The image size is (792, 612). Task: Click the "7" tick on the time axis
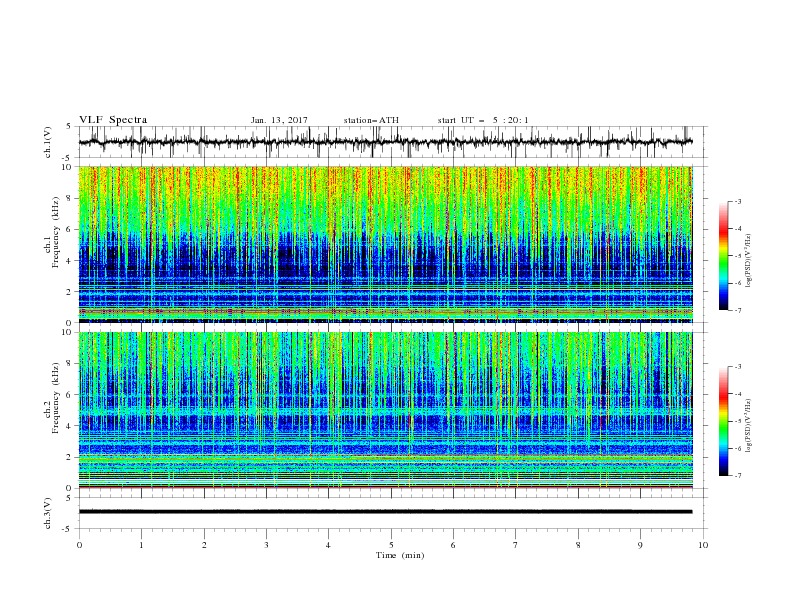click(516, 545)
